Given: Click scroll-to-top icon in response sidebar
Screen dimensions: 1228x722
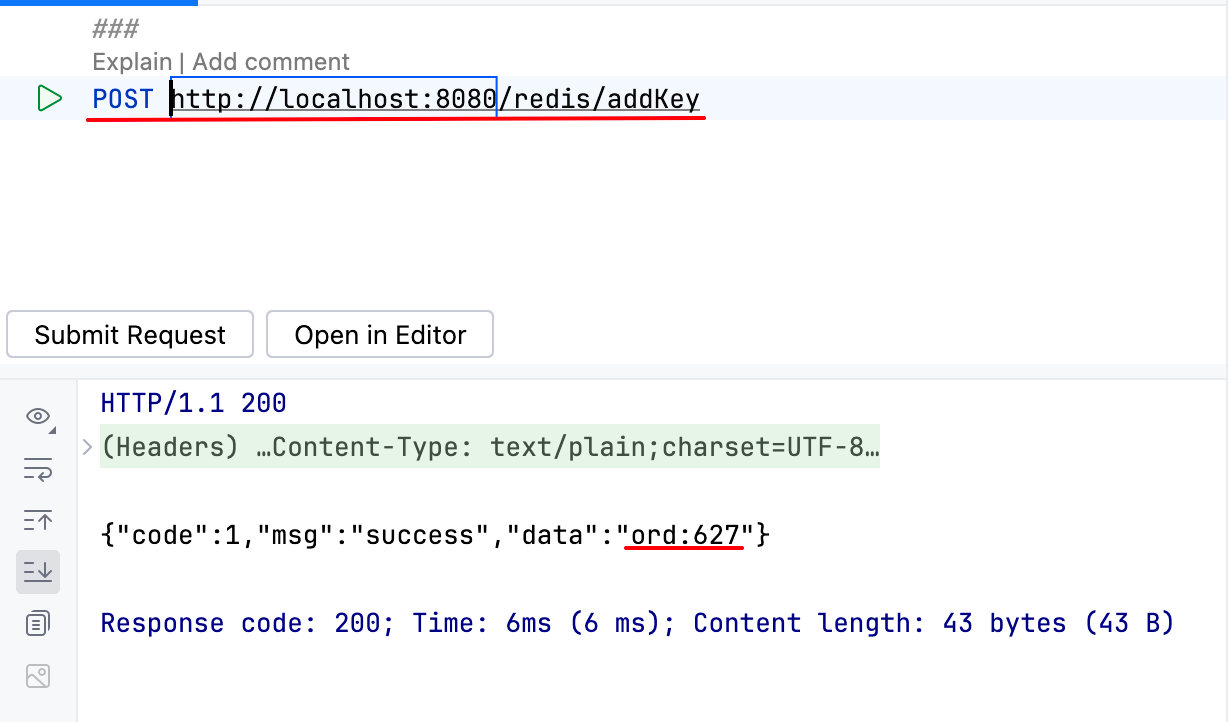Looking at the screenshot, I should click(x=38, y=520).
